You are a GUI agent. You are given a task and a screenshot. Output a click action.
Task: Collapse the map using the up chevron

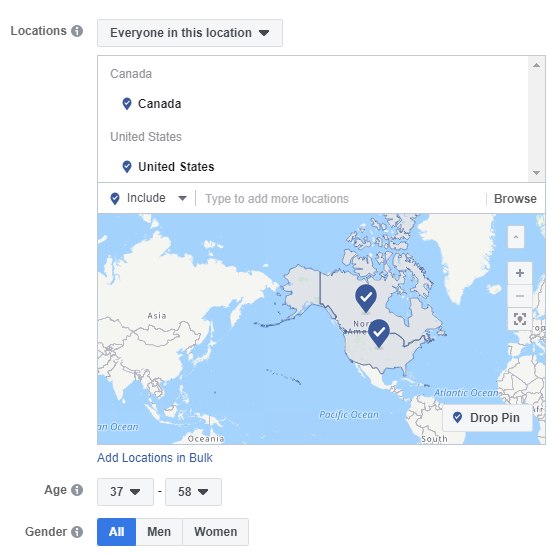[x=516, y=237]
